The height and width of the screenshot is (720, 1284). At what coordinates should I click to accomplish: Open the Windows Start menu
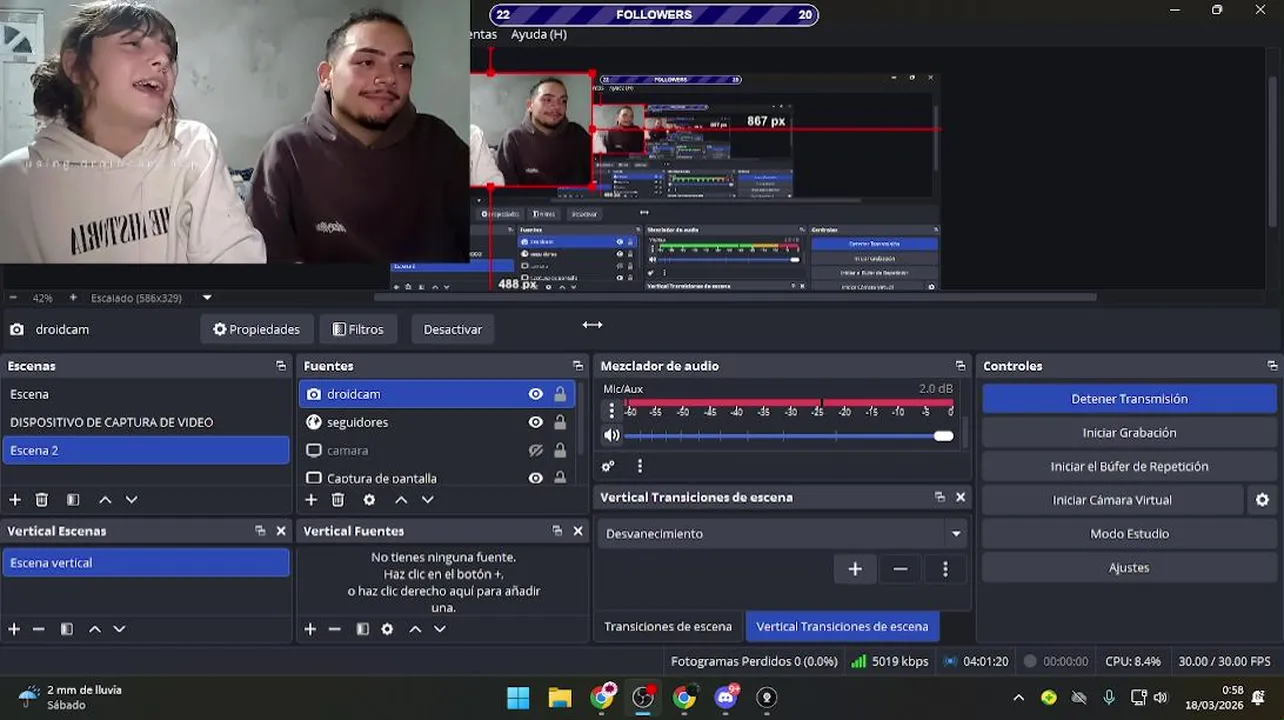click(518, 698)
